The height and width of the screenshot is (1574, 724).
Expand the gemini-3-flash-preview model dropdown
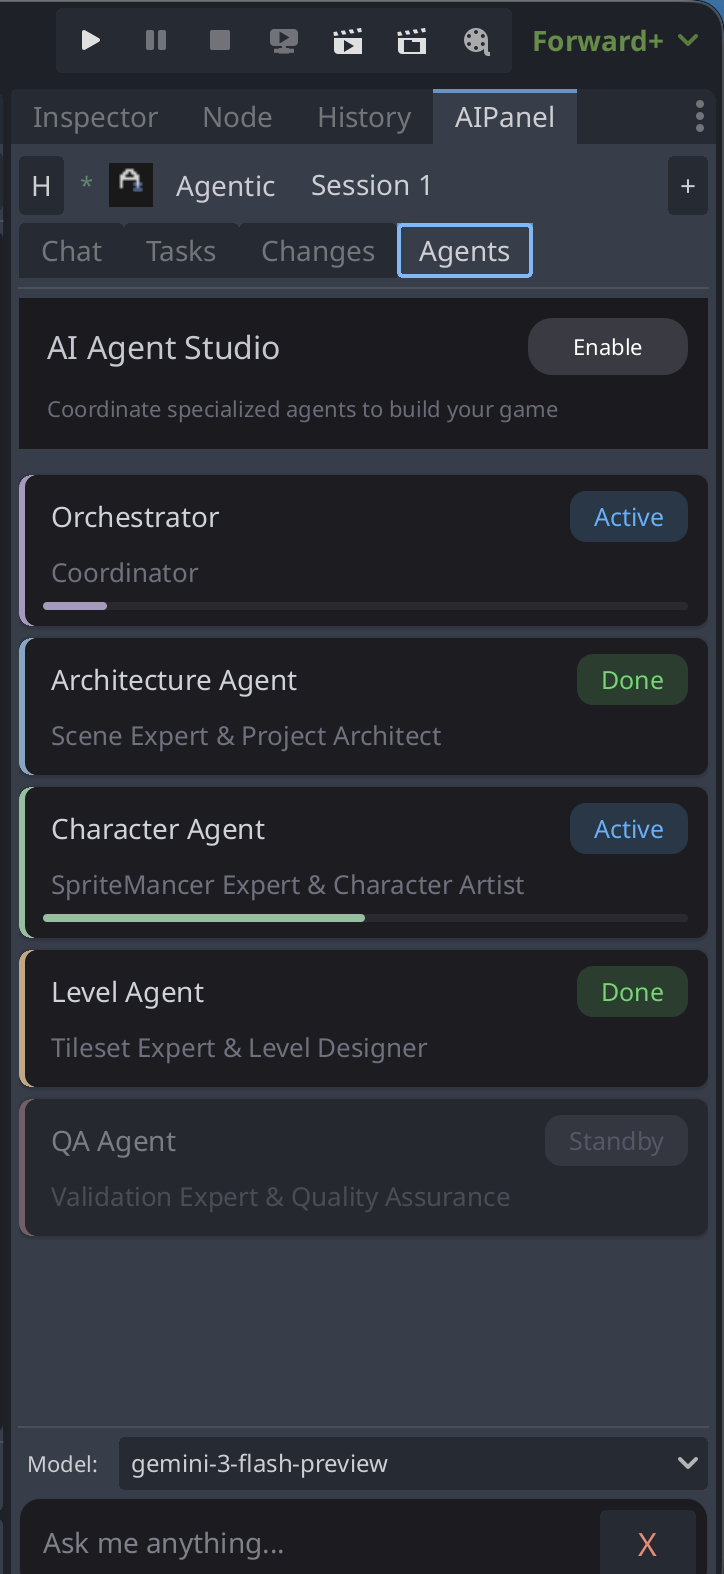pos(413,1463)
